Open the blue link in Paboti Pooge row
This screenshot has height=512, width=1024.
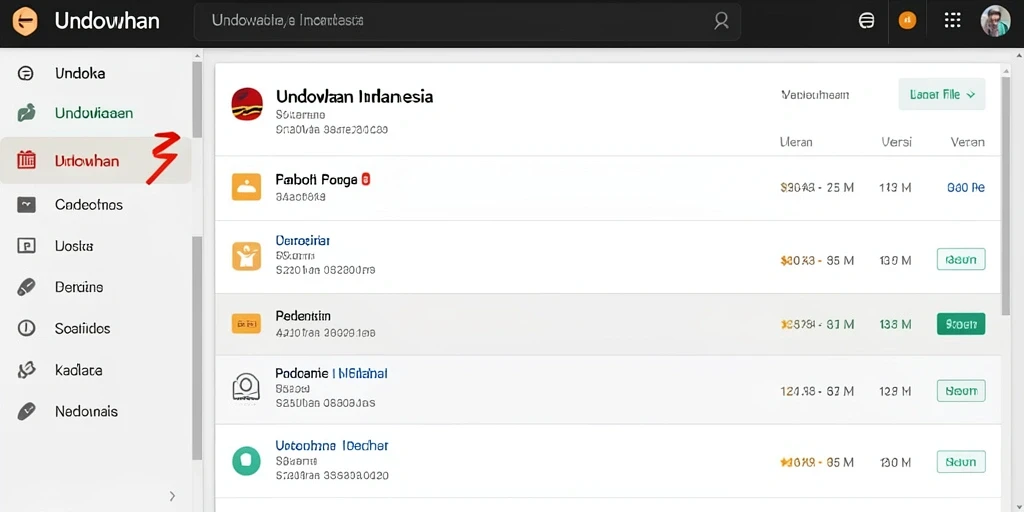(966, 188)
